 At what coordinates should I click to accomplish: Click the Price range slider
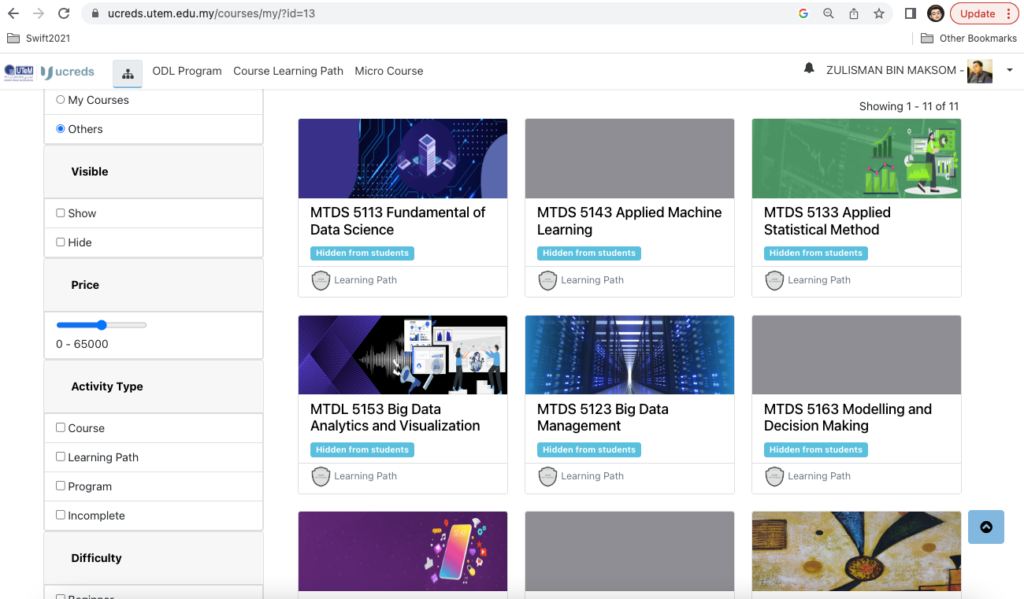click(101, 325)
